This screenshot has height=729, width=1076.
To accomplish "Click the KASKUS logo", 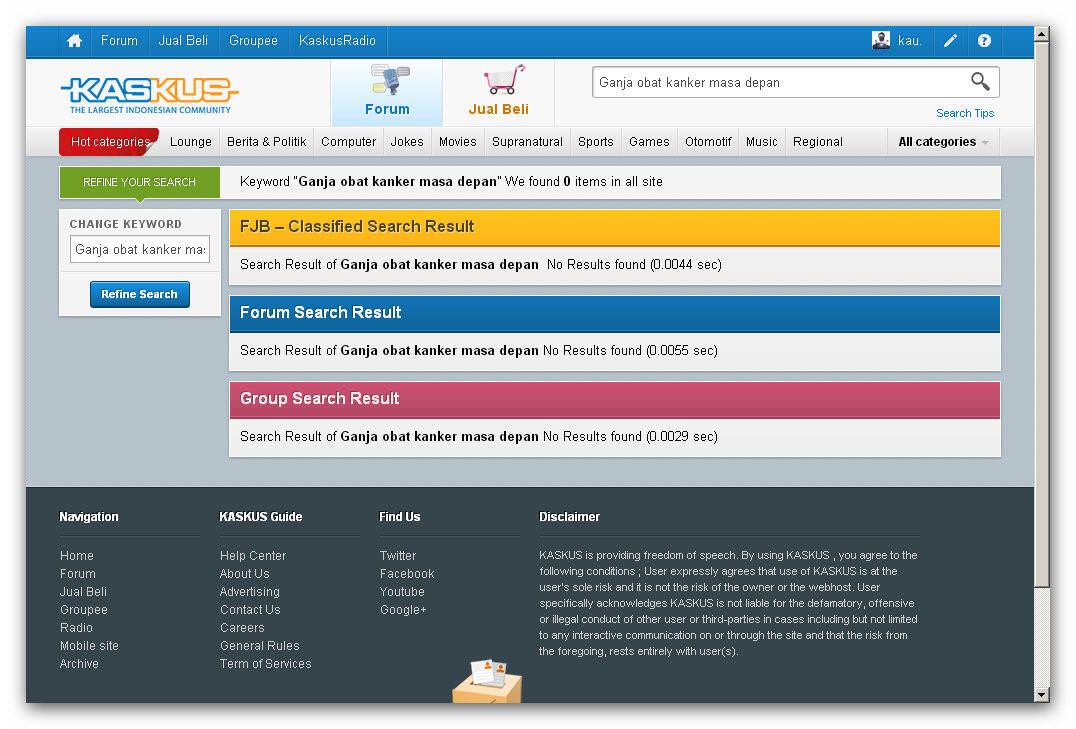I will 149,93.
